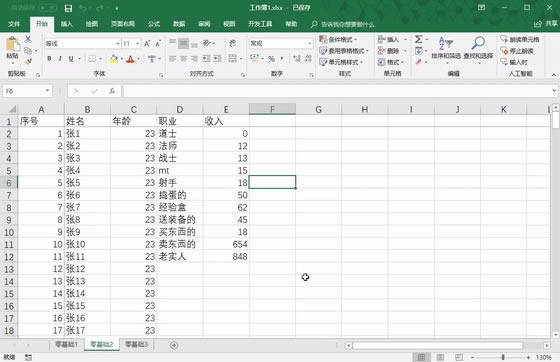This screenshot has width=560, height=362.
Task: Click the Accounting Number Format icon
Action: 254,58
